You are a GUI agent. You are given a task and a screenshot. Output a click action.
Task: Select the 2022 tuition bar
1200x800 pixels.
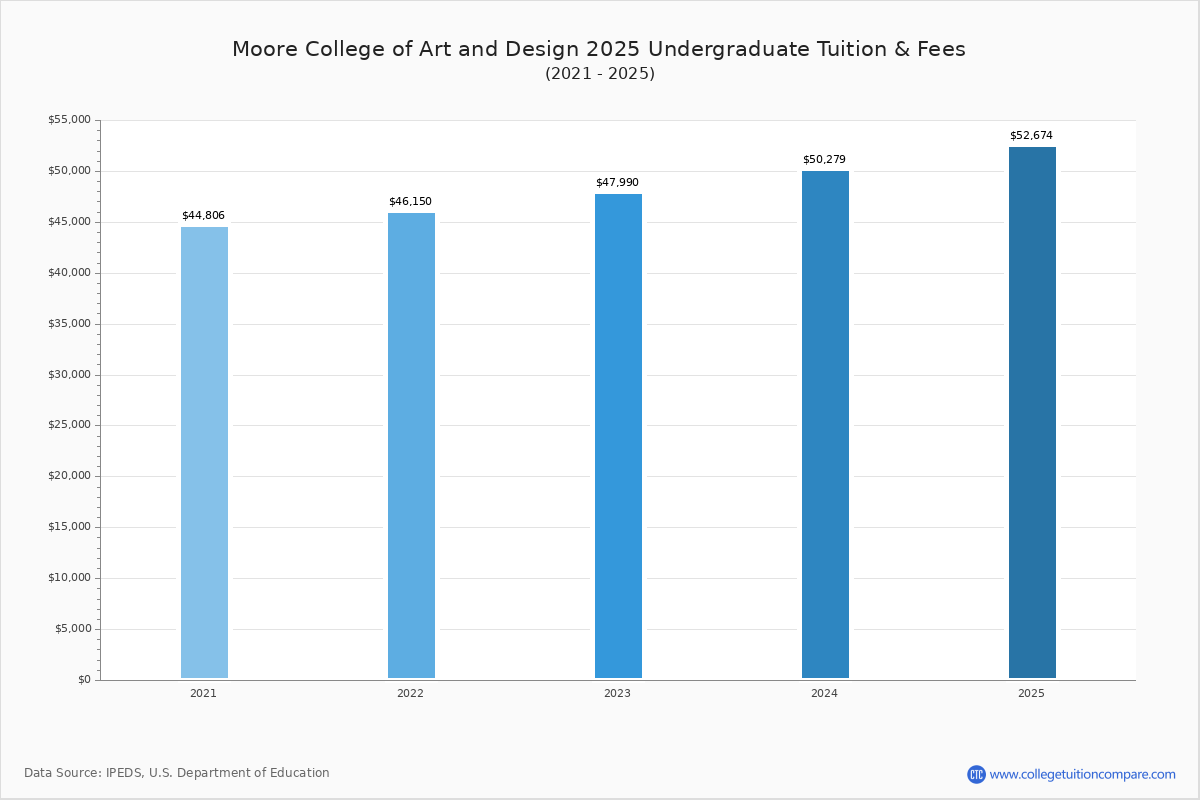coord(411,446)
